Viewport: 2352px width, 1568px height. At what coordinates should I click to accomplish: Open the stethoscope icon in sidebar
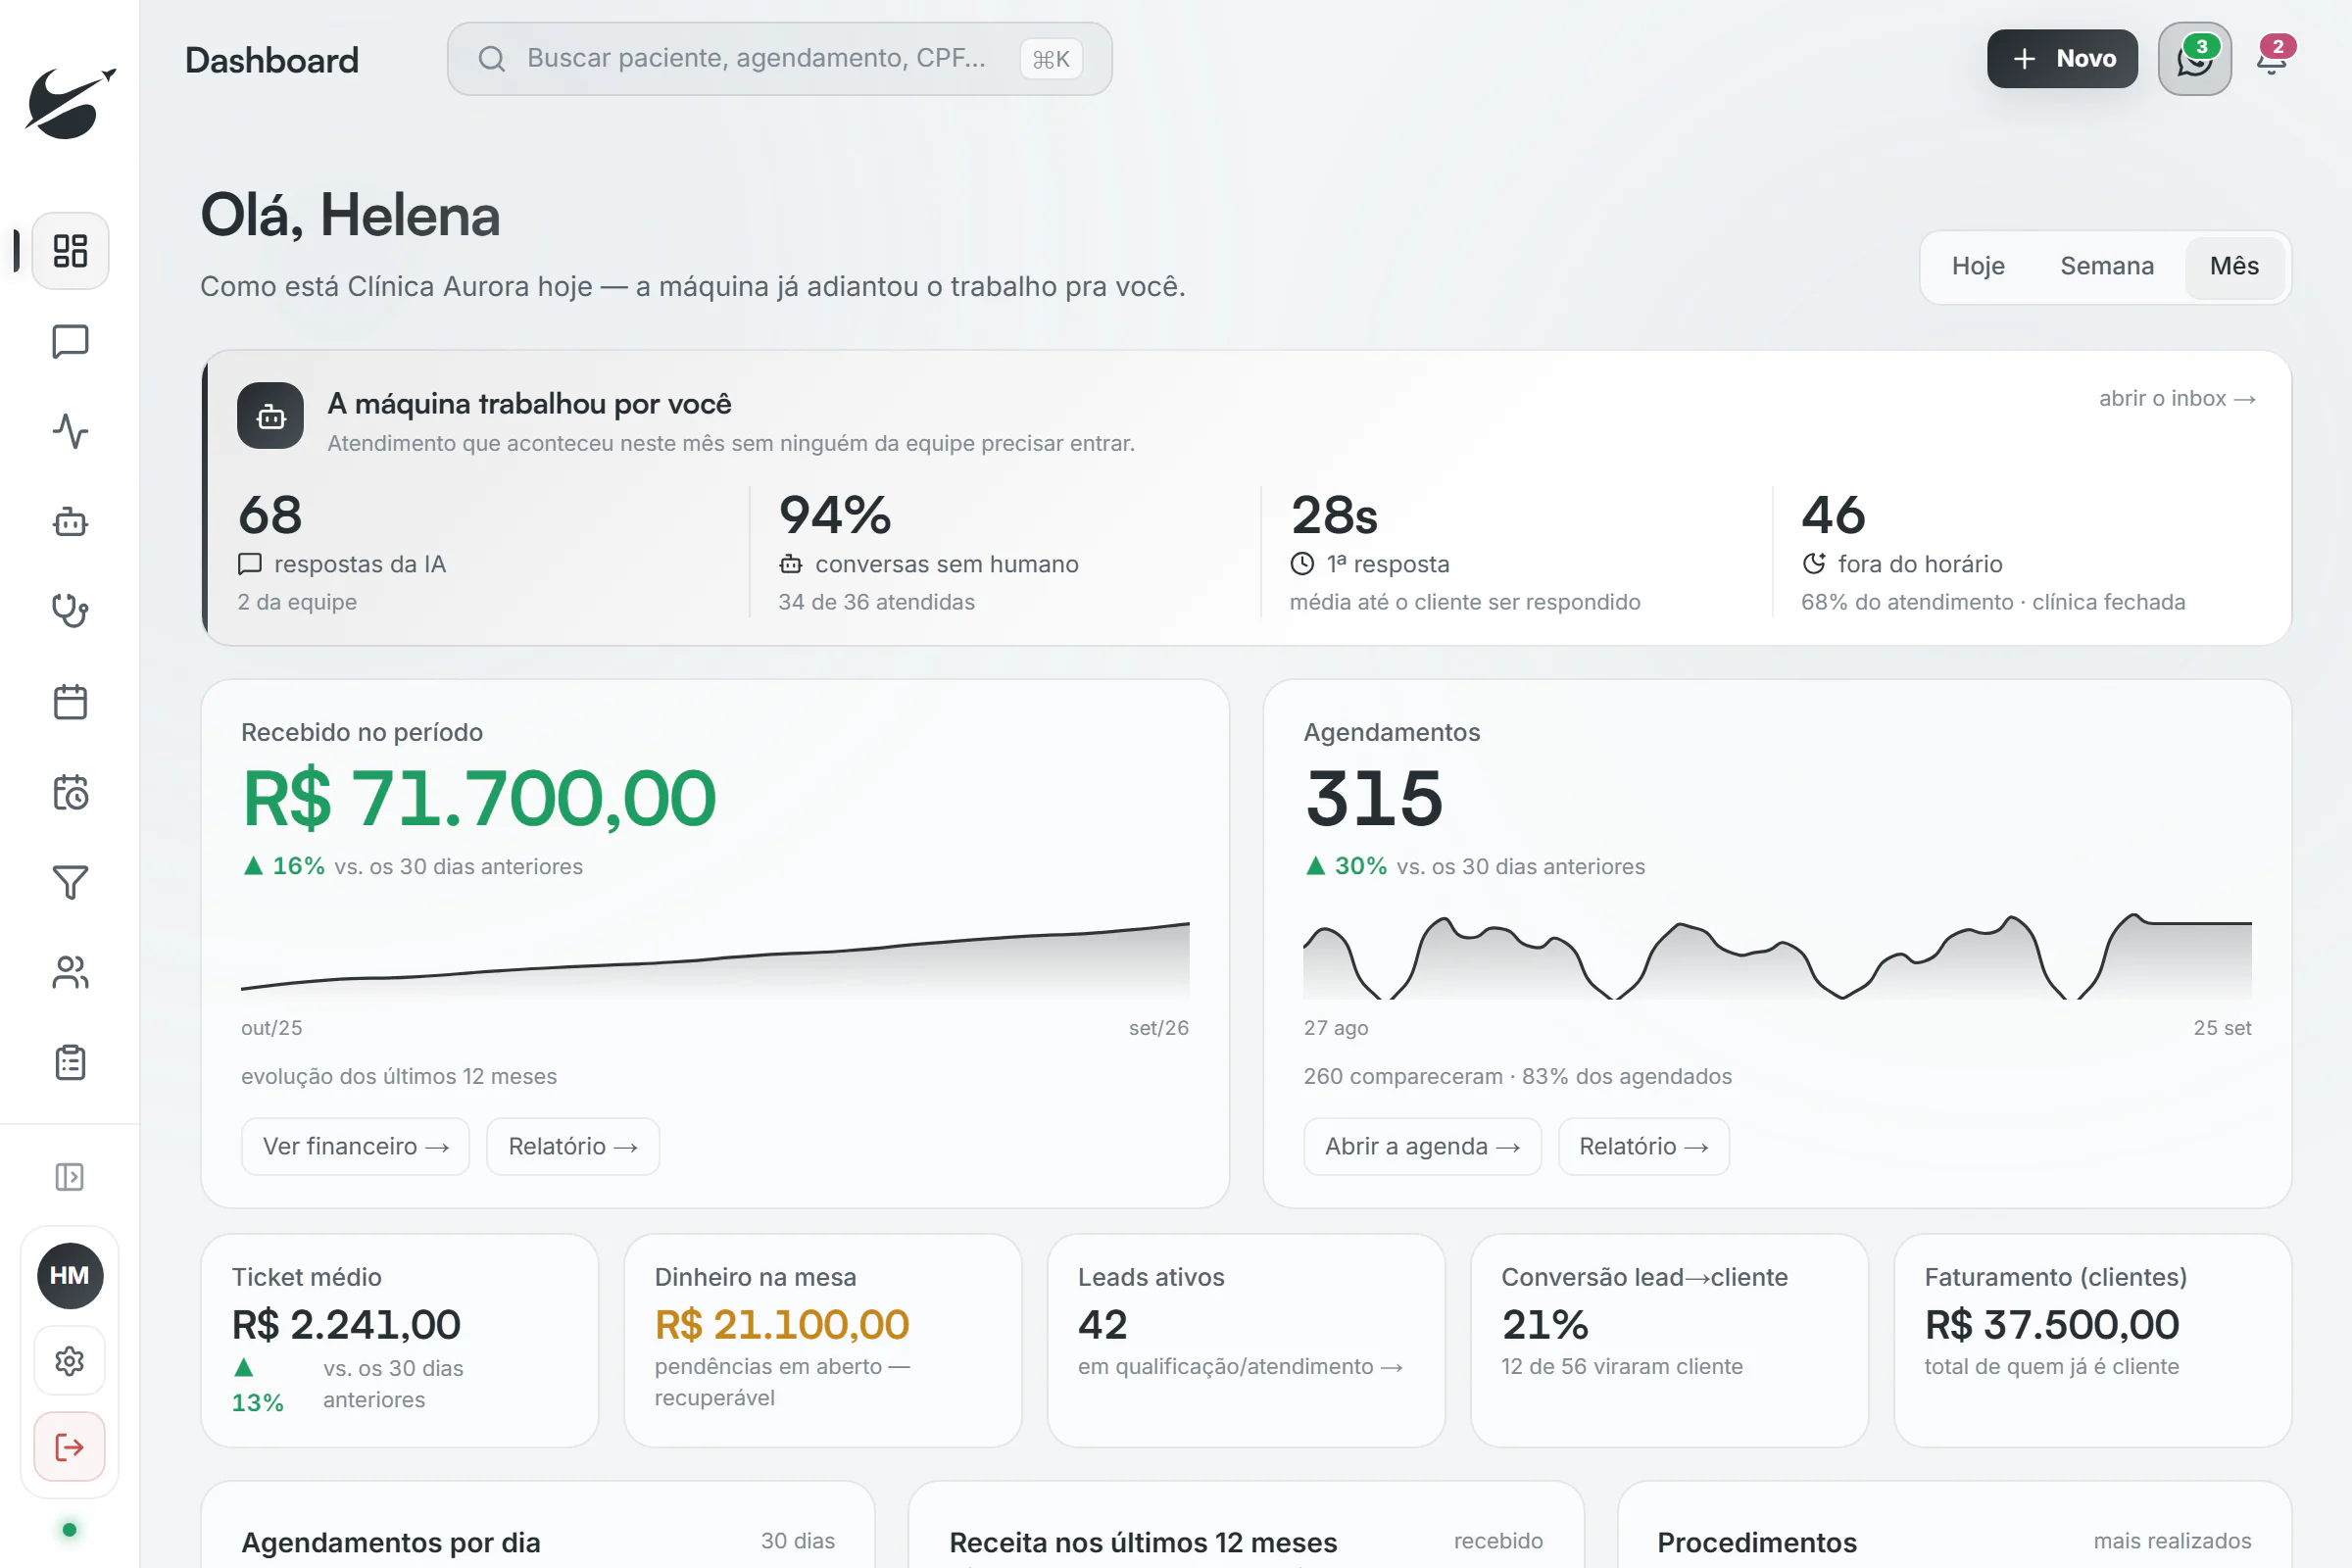(70, 611)
